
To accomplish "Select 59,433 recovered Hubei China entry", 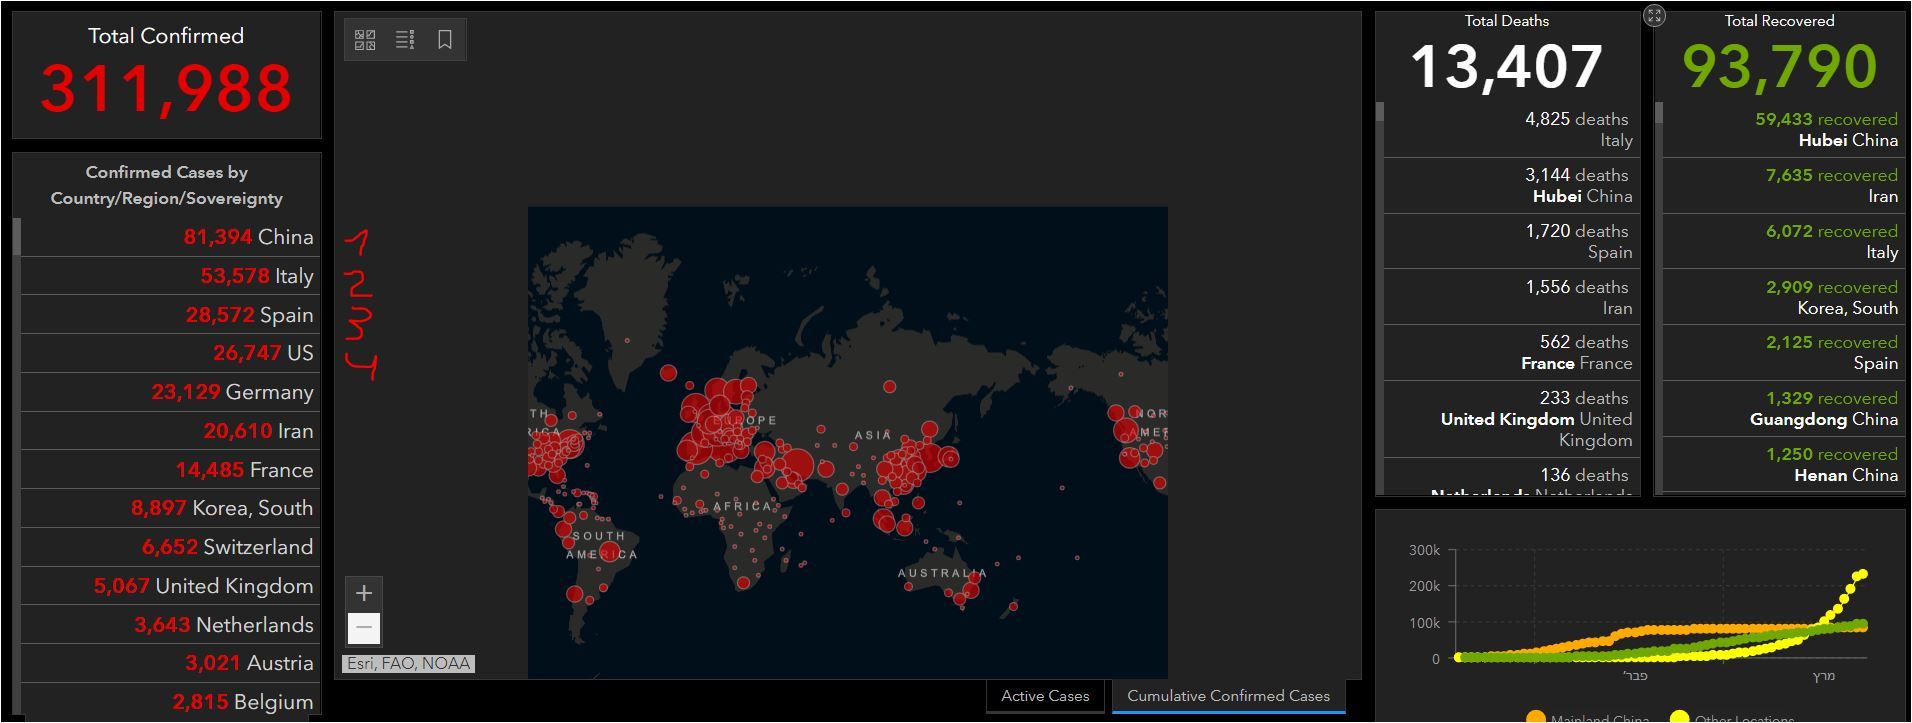I will [1783, 130].
